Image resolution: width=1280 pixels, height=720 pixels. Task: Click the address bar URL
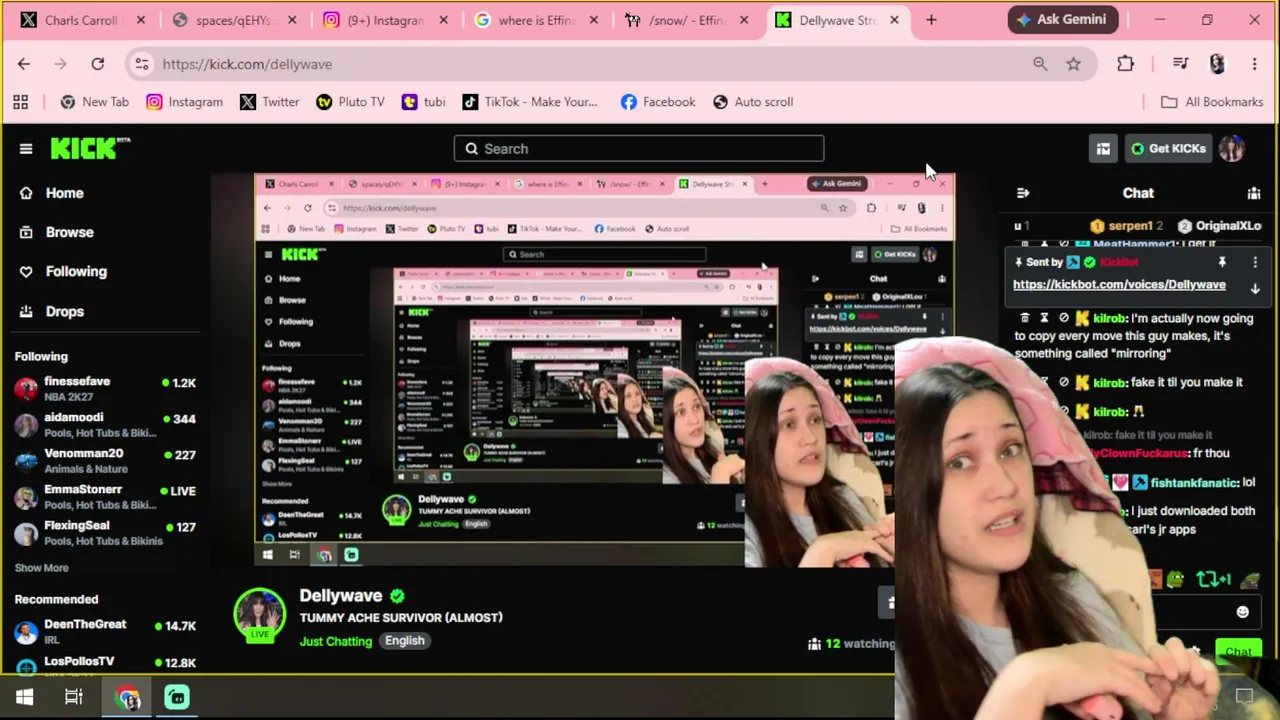click(247, 64)
